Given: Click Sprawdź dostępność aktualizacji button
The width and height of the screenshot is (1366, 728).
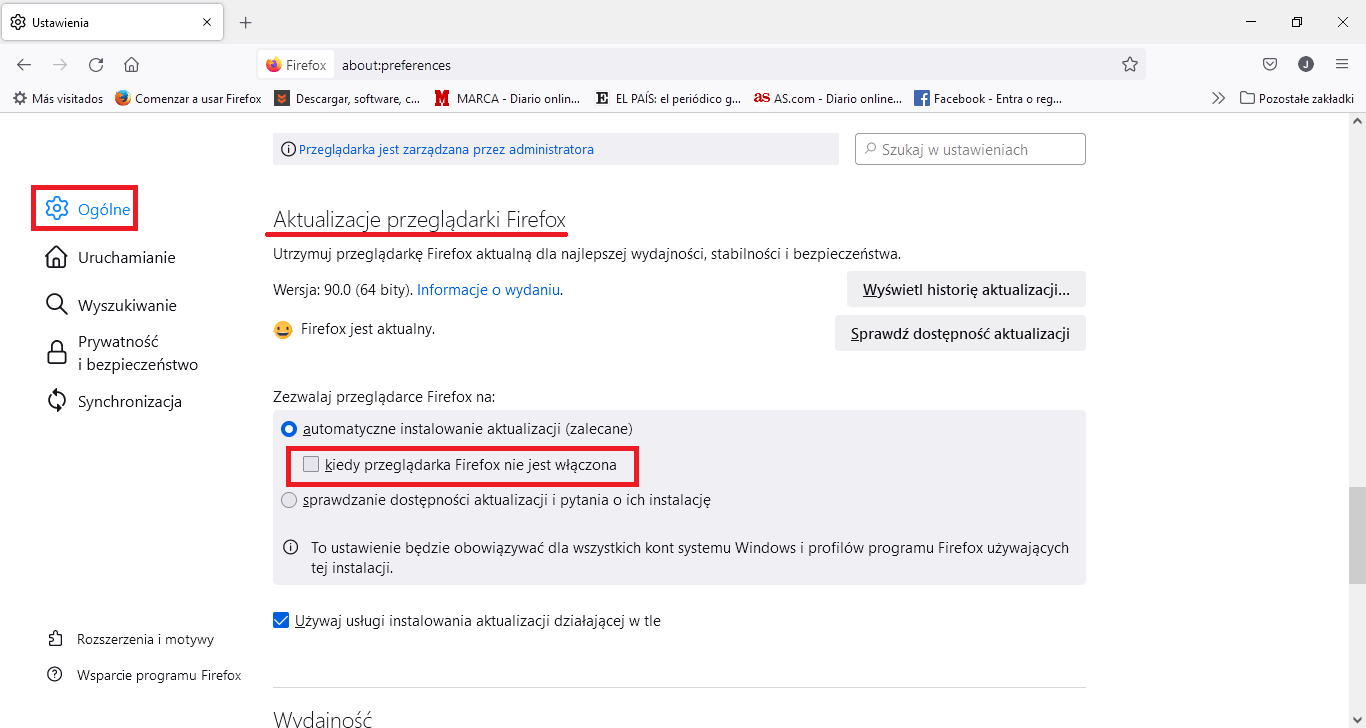Looking at the screenshot, I should (960, 333).
